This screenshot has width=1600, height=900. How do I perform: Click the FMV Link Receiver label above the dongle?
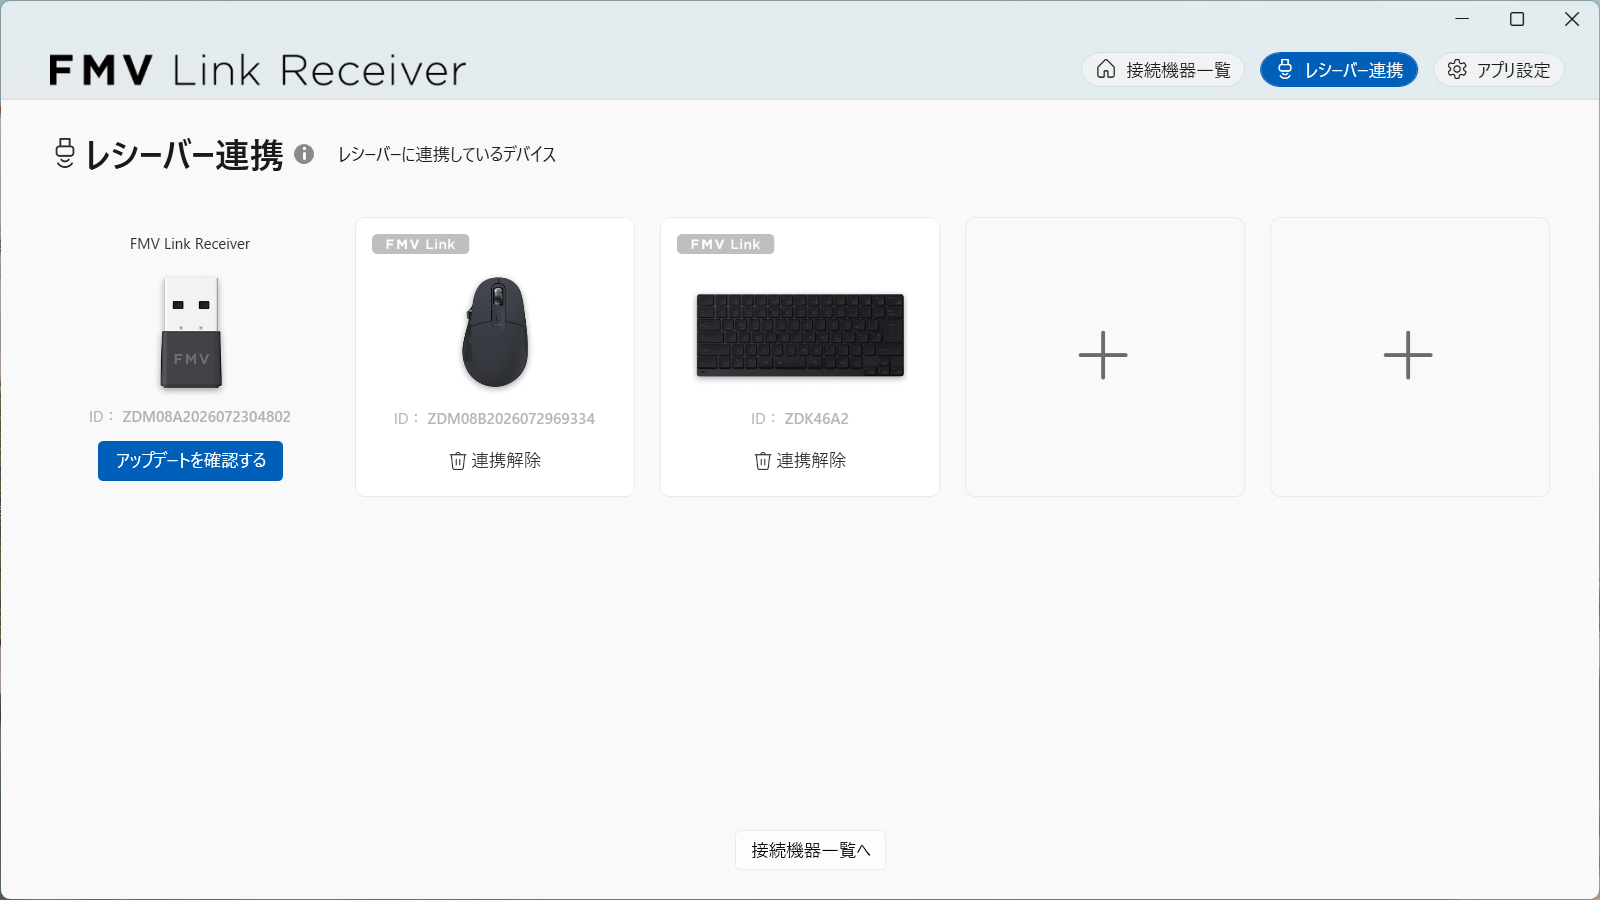190,244
